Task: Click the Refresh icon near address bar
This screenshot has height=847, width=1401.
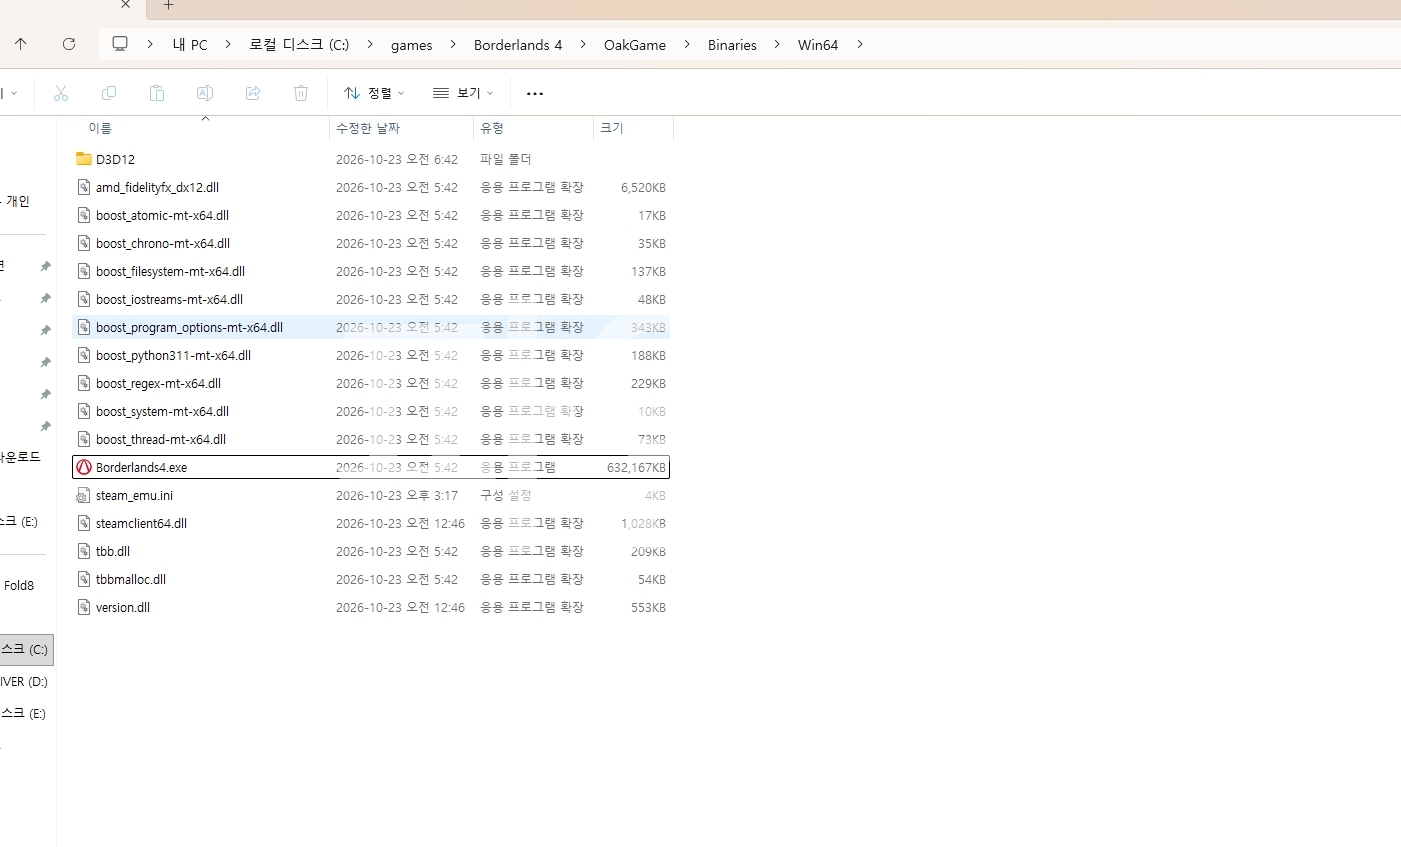Action: click(69, 44)
